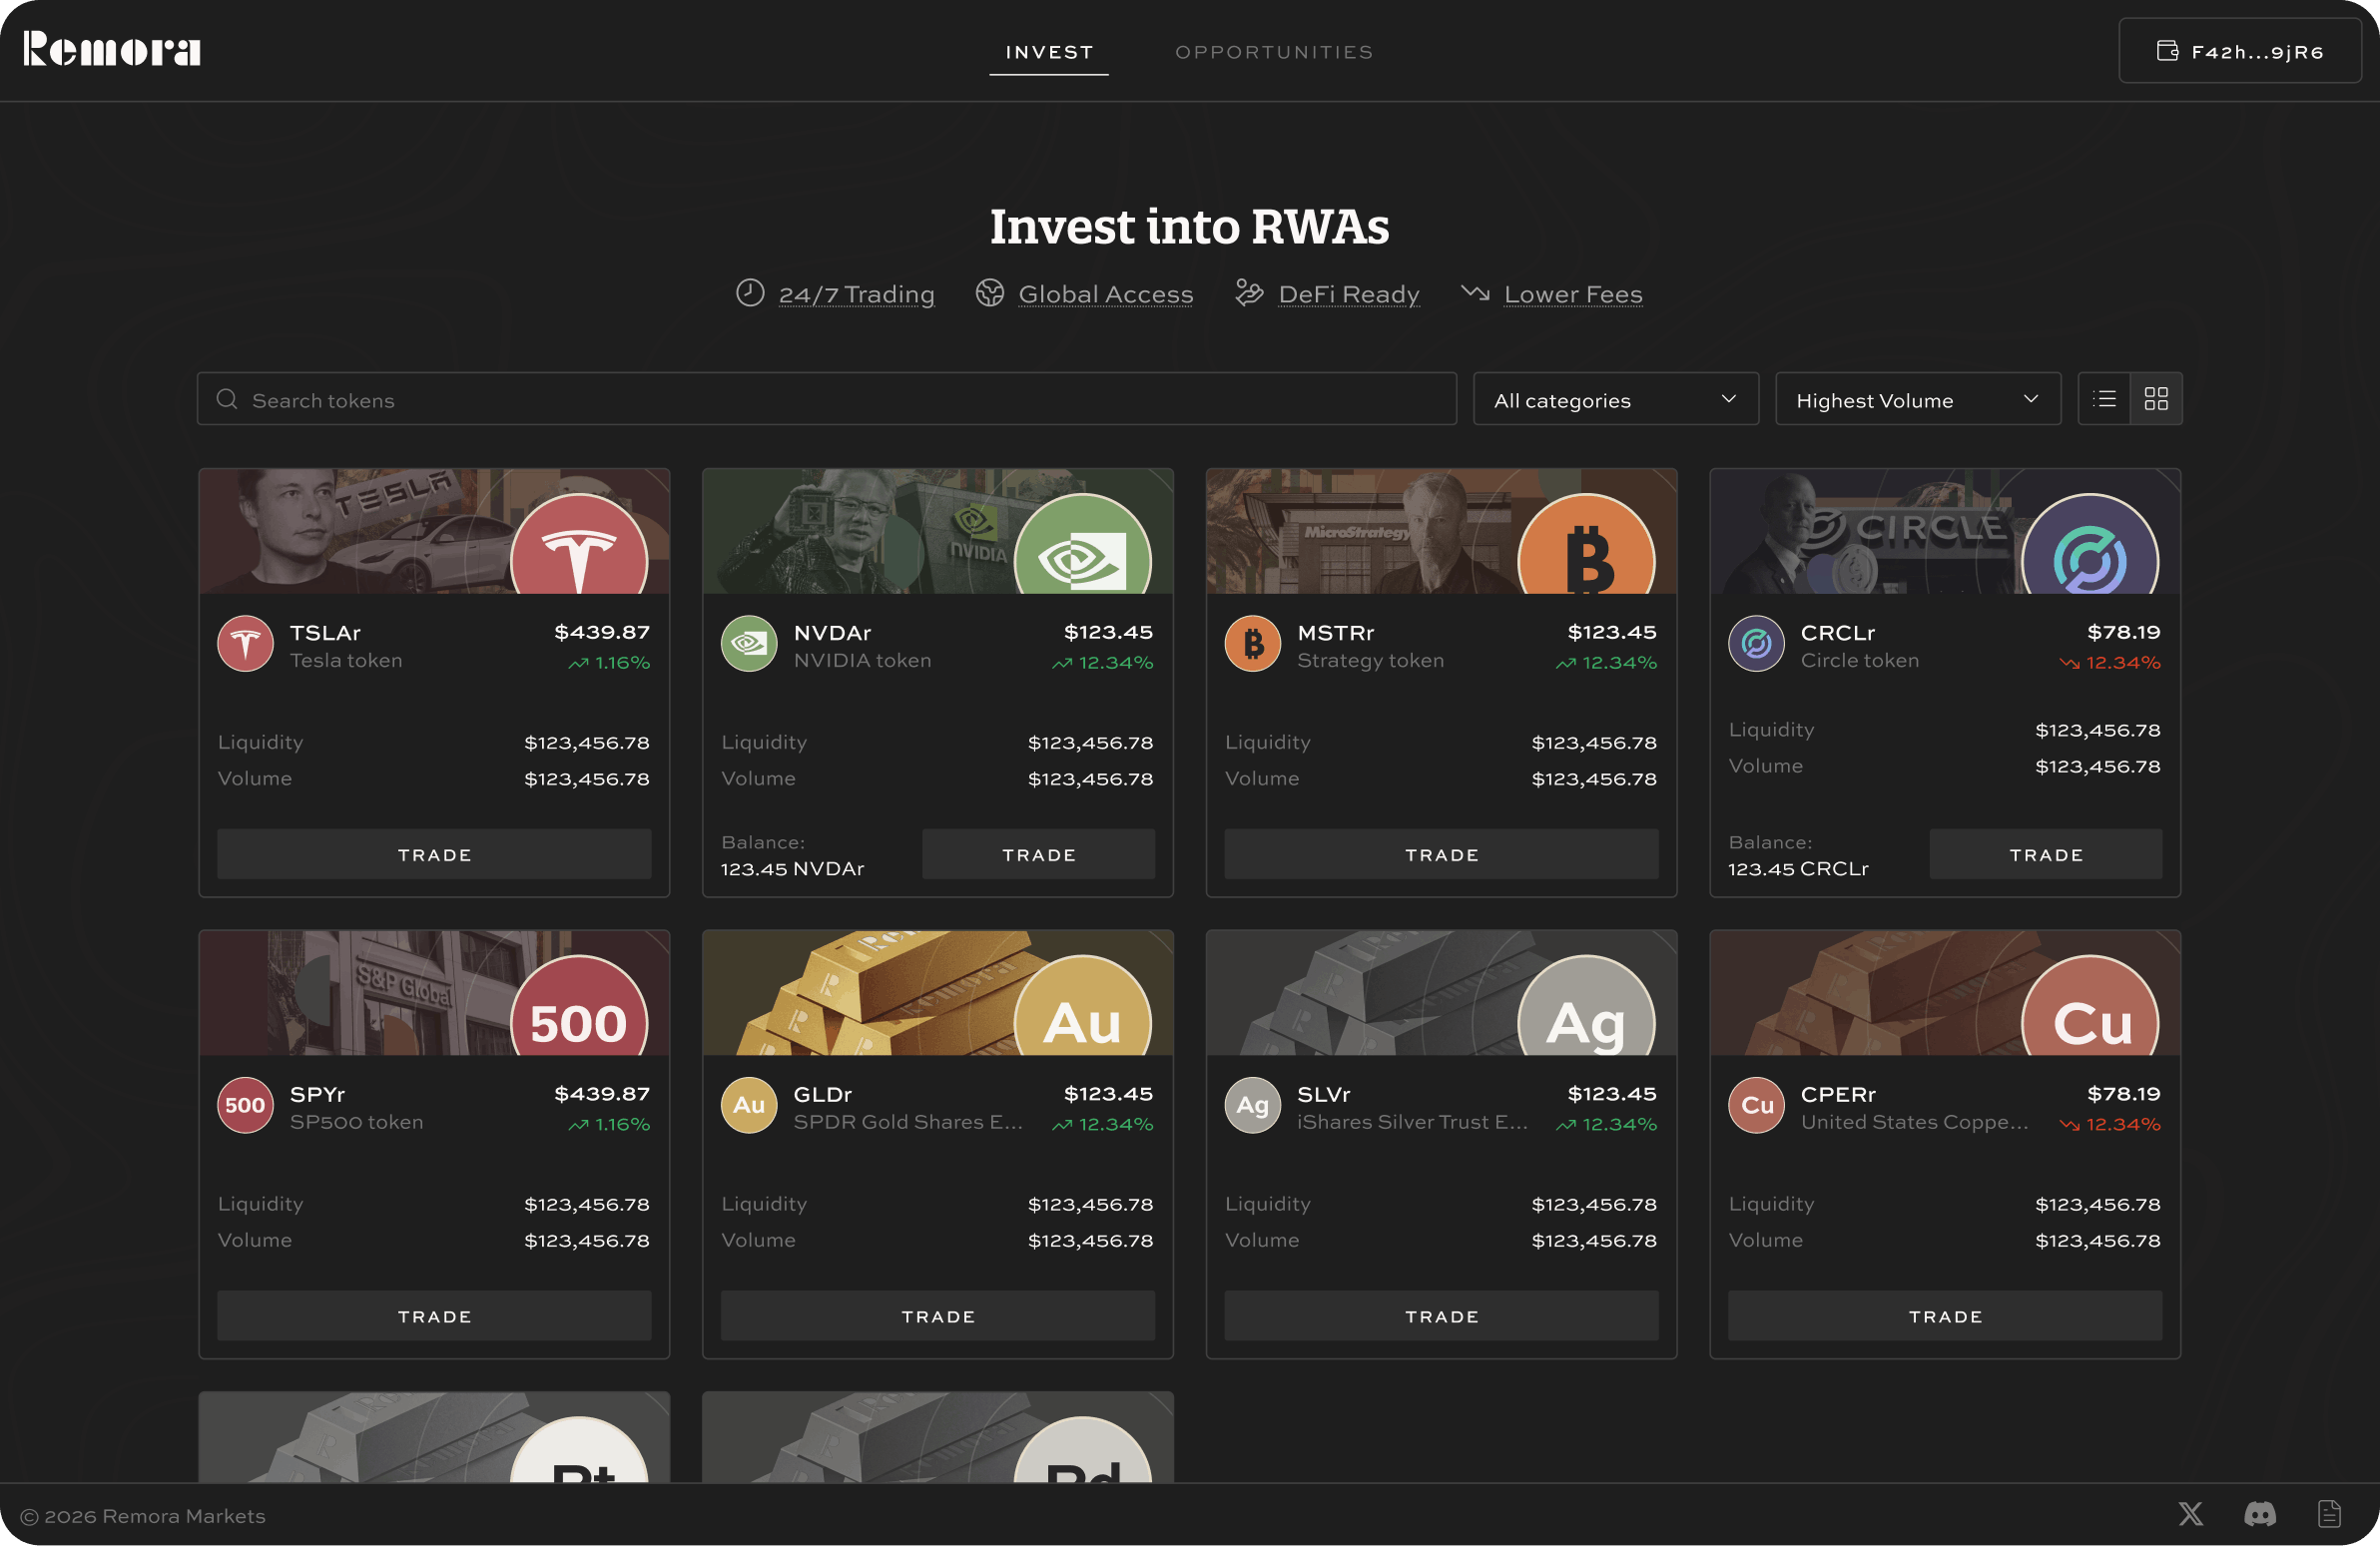Click the magnifier icon in the search box
2380x1546 pixels.
pyautogui.click(x=227, y=399)
